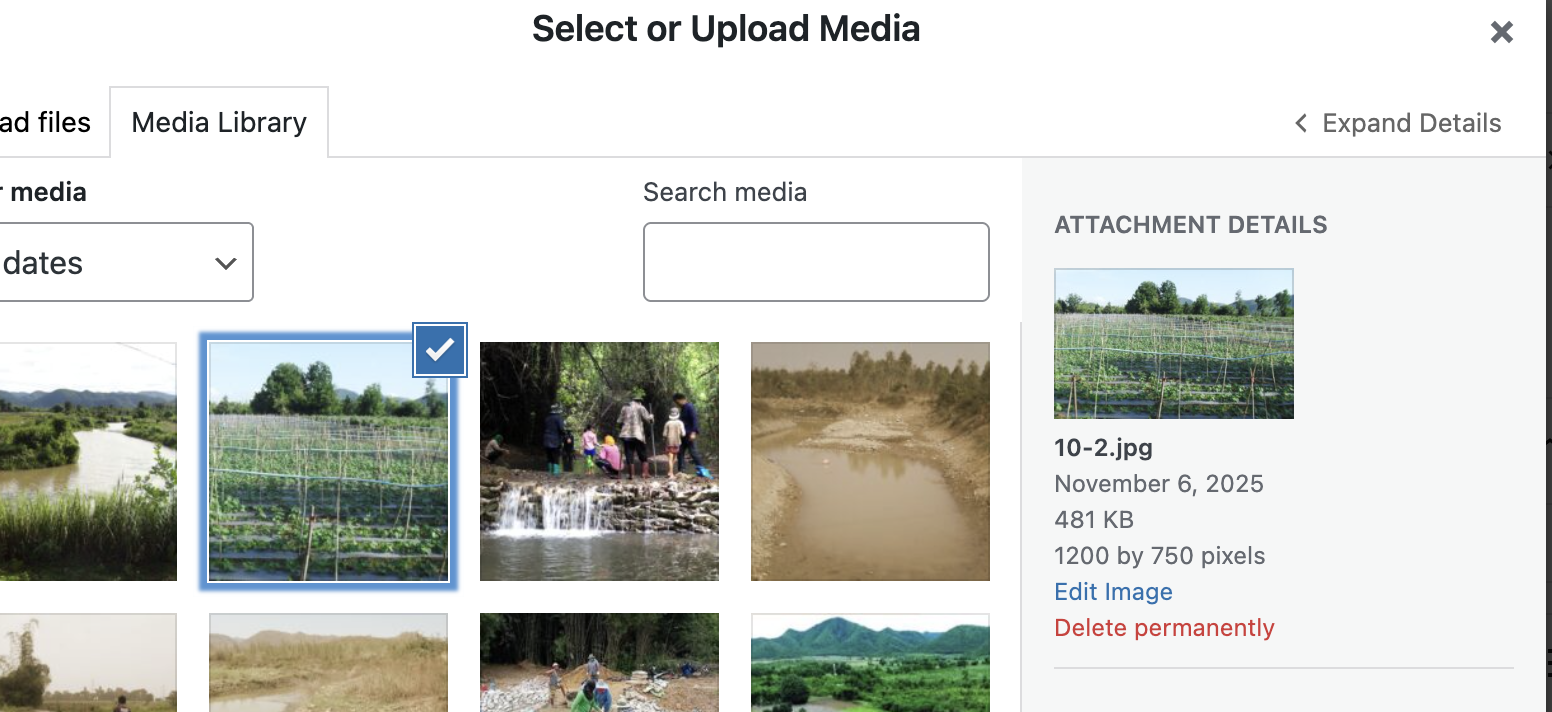1552x712 pixels.
Task: Select the waterfall with people thumbnail
Action: coord(599,461)
